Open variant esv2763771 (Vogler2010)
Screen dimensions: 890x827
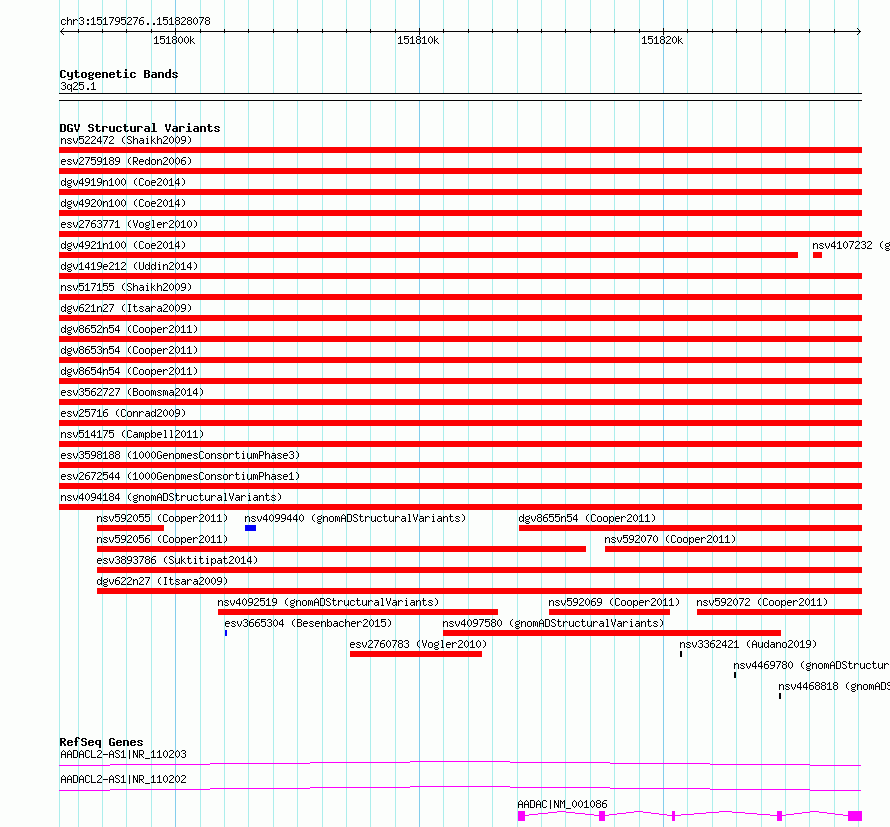pos(460,234)
